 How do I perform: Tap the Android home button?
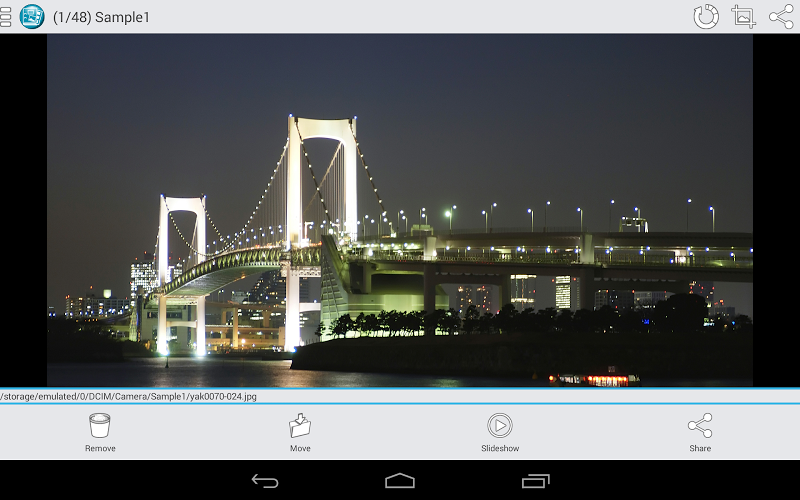coord(400,481)
